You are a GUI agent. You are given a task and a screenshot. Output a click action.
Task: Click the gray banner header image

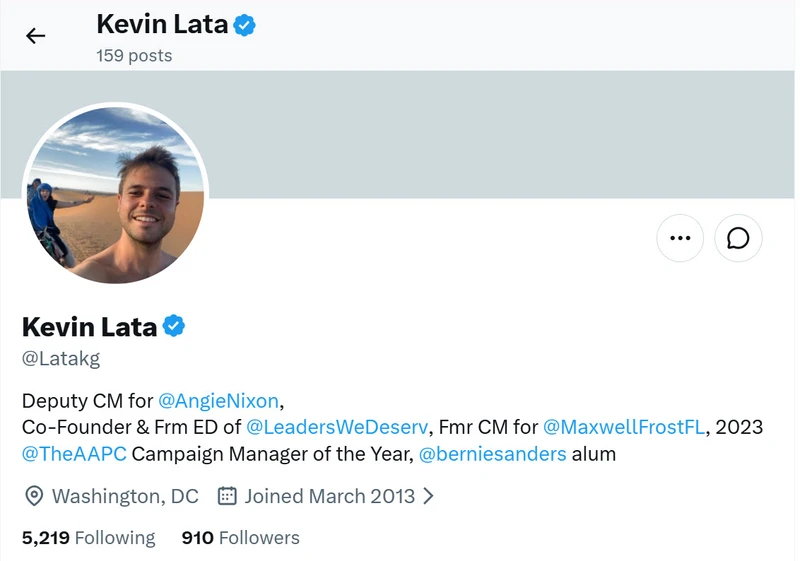(x=500, y=134)
